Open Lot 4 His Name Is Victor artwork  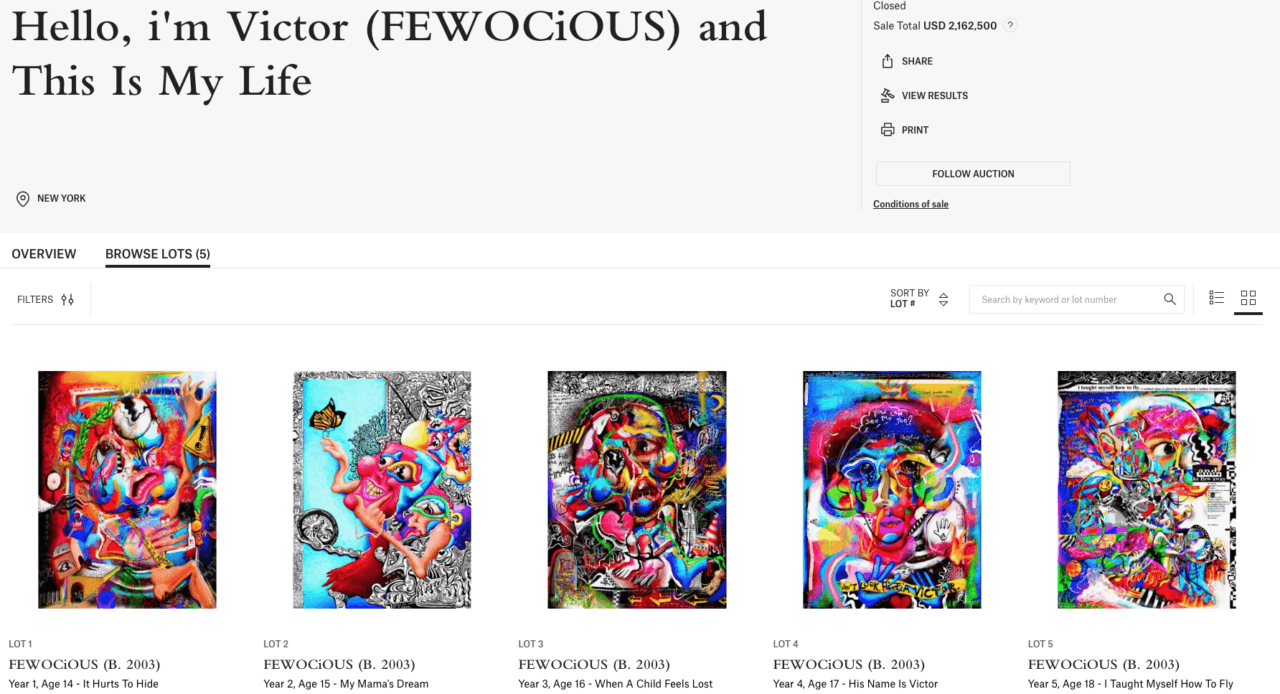pos(892,490)
